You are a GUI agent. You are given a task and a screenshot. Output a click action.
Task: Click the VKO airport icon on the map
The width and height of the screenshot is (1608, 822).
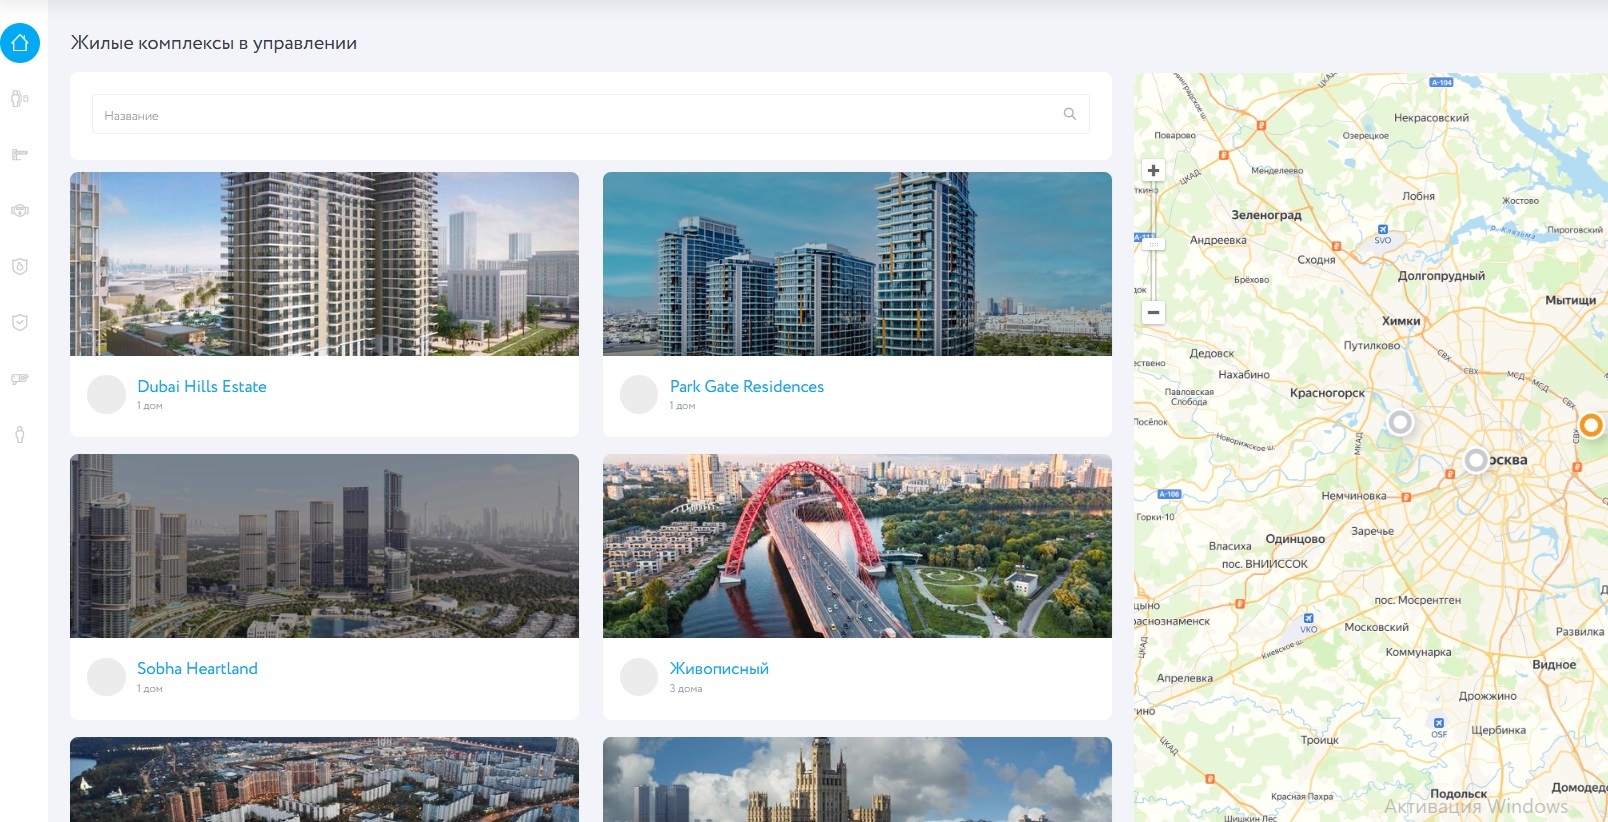[x=1308, y=618]
